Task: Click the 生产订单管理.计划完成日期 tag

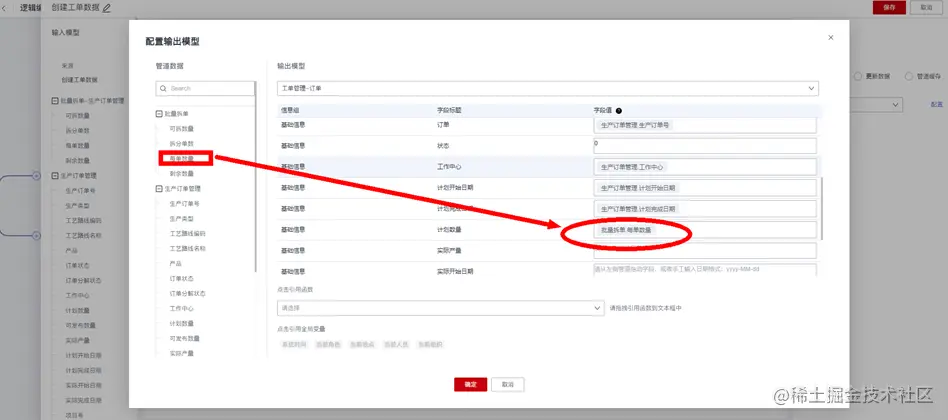Action: pyautogui.click(x=638, y=209)
